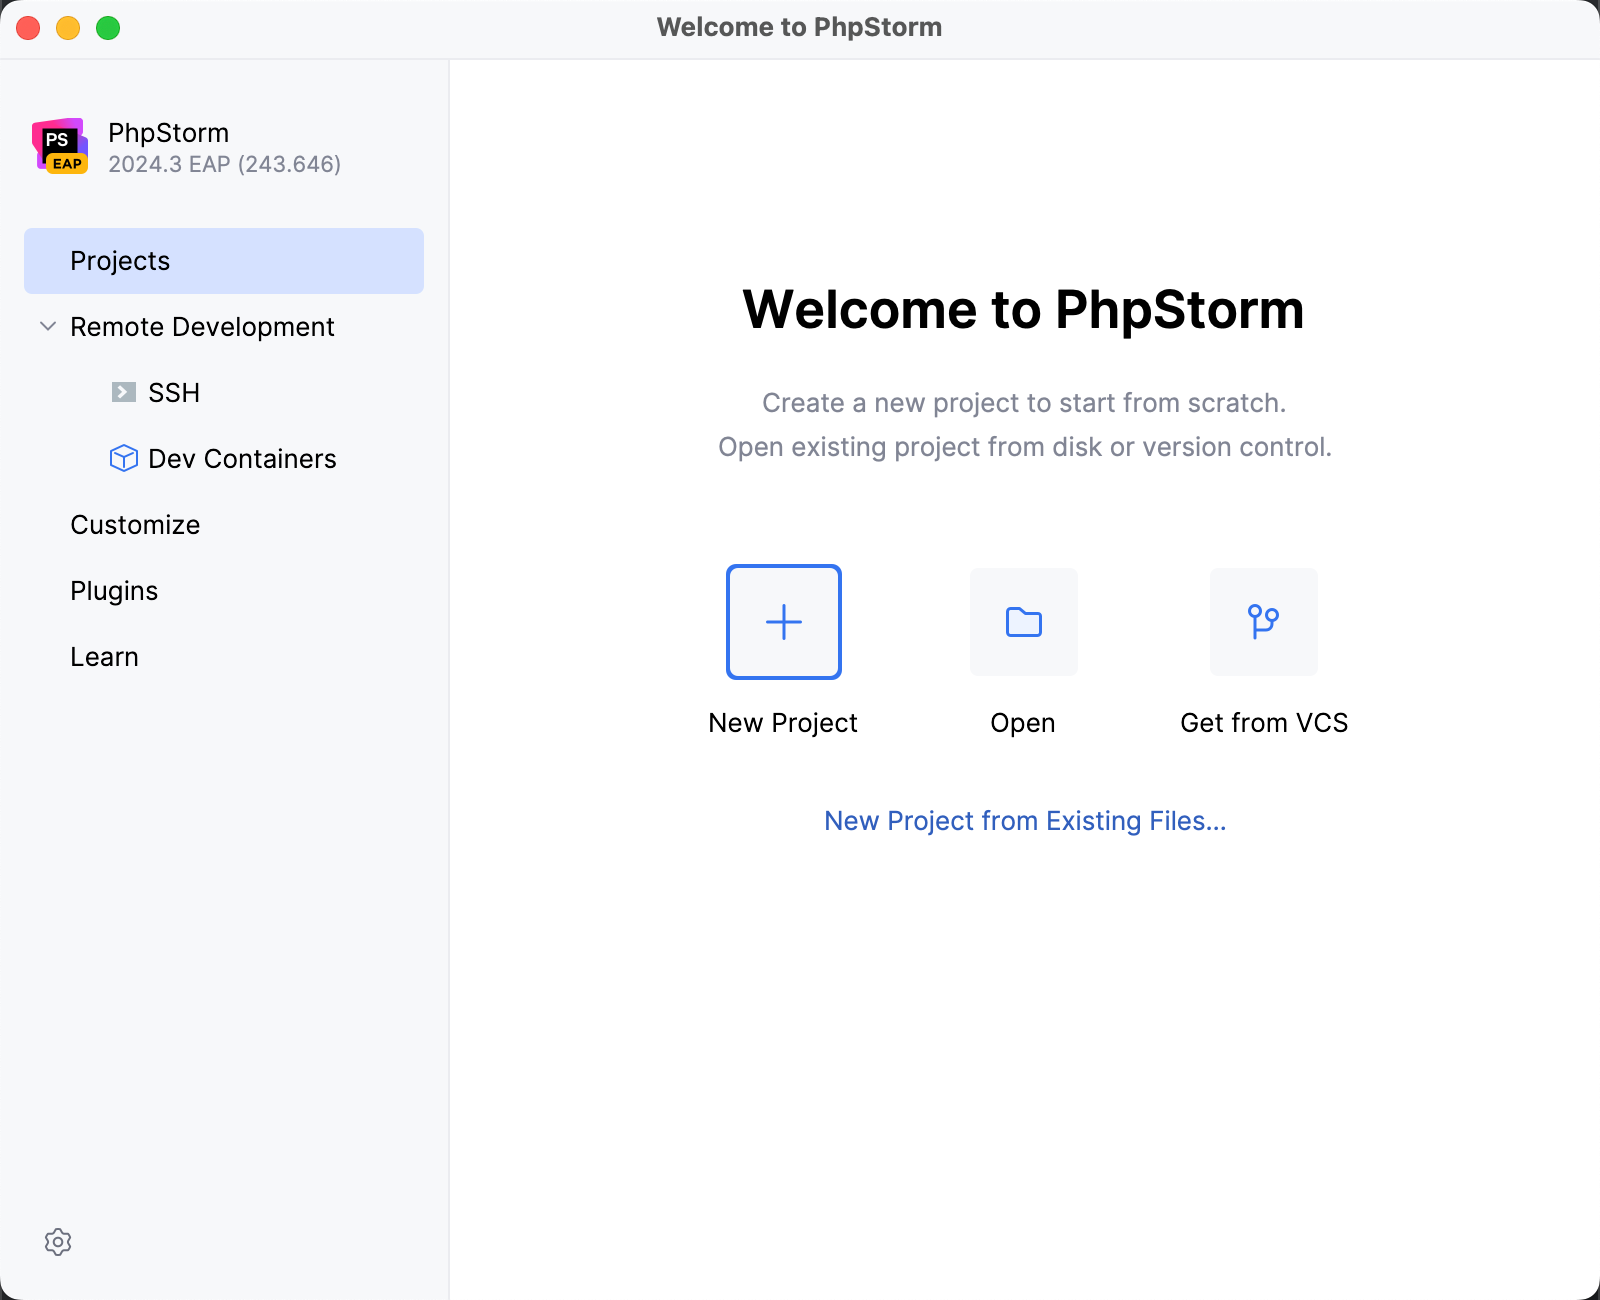This screenshot has width=1600, height=1300.
Task: Open the SSH remote development item
Action: 174,393
